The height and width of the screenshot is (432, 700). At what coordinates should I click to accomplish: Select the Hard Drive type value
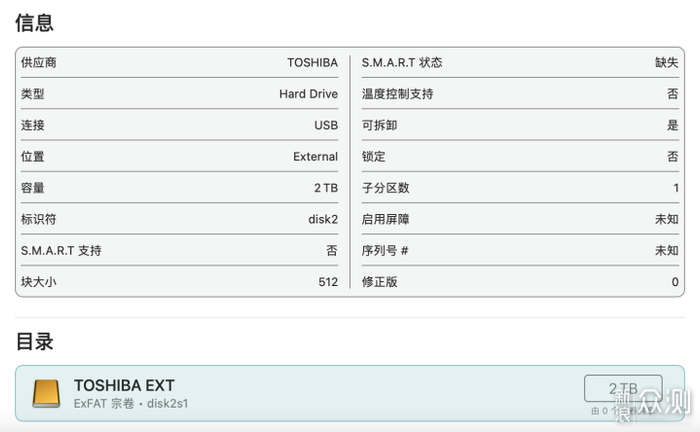[308, 94]
